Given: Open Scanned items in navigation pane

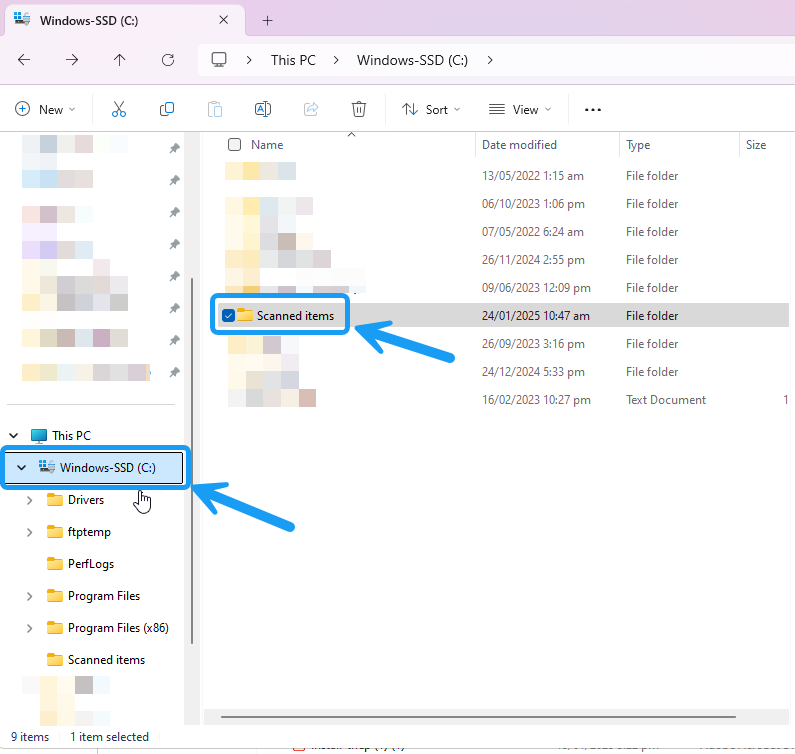Looking at the screenshot, I should tap(106, 660).
